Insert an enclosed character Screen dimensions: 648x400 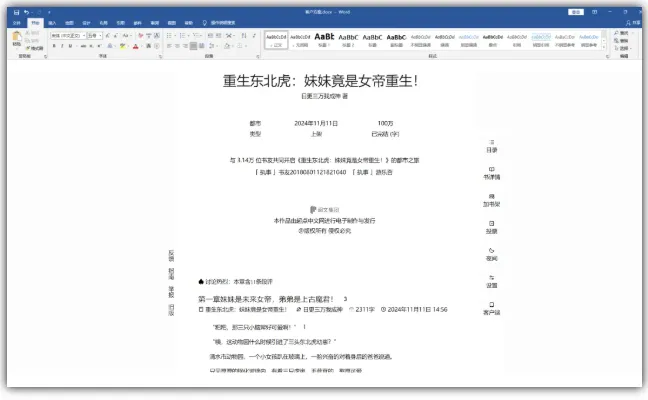(x=157, y=46)
